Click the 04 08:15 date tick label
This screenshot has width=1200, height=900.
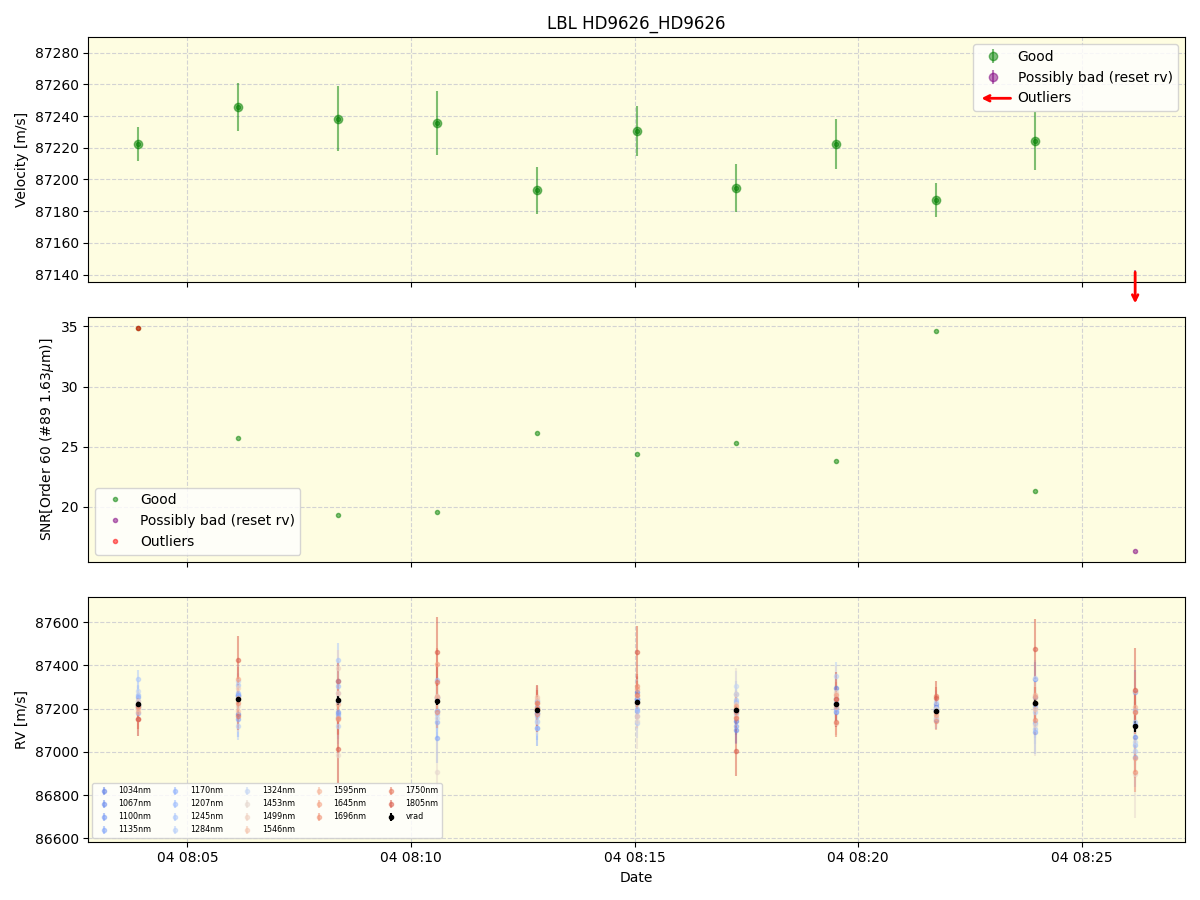pos(635,857)
